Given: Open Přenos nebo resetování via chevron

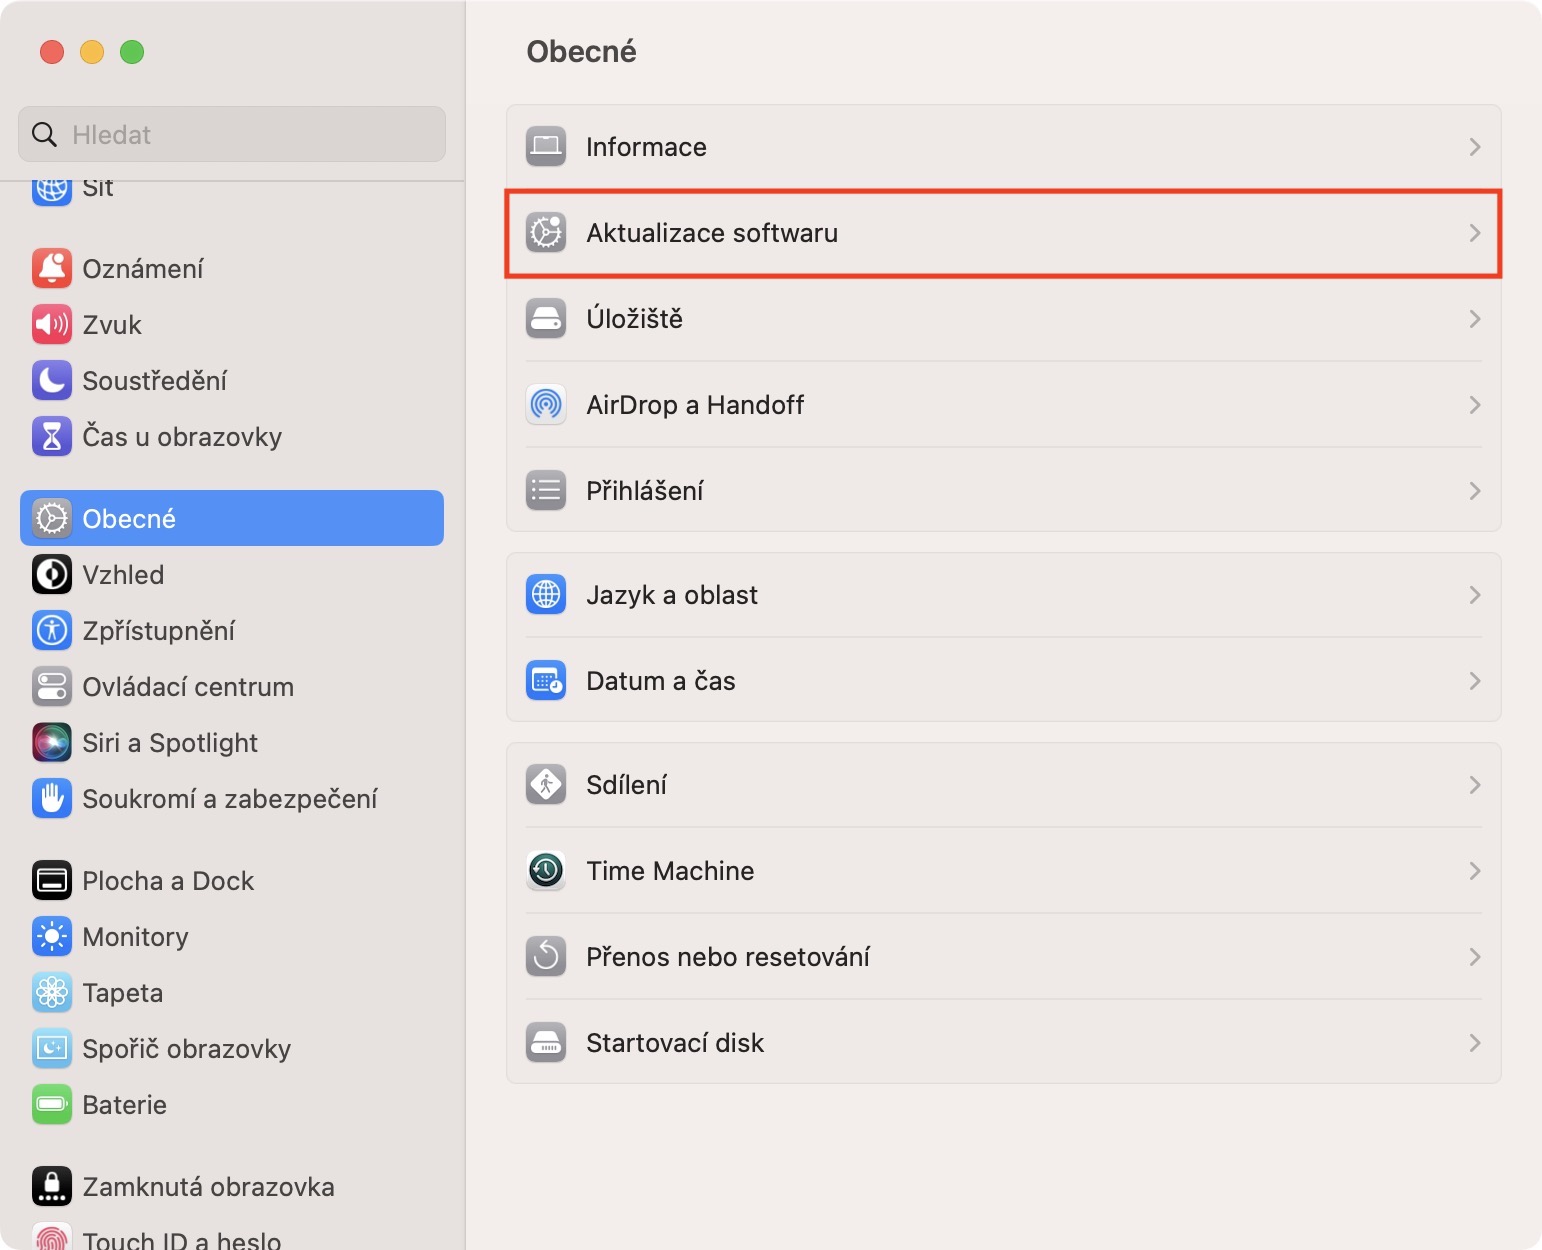Looking at the screenshot, I should click(1475, 957).
